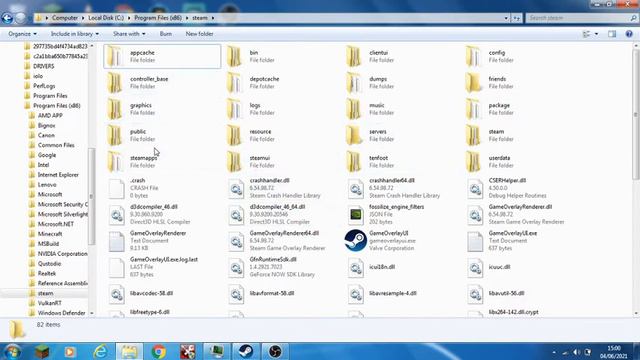Show the preview pane button
The height and width of the screenshot is (360, 640).
click(x=612, y=34)
